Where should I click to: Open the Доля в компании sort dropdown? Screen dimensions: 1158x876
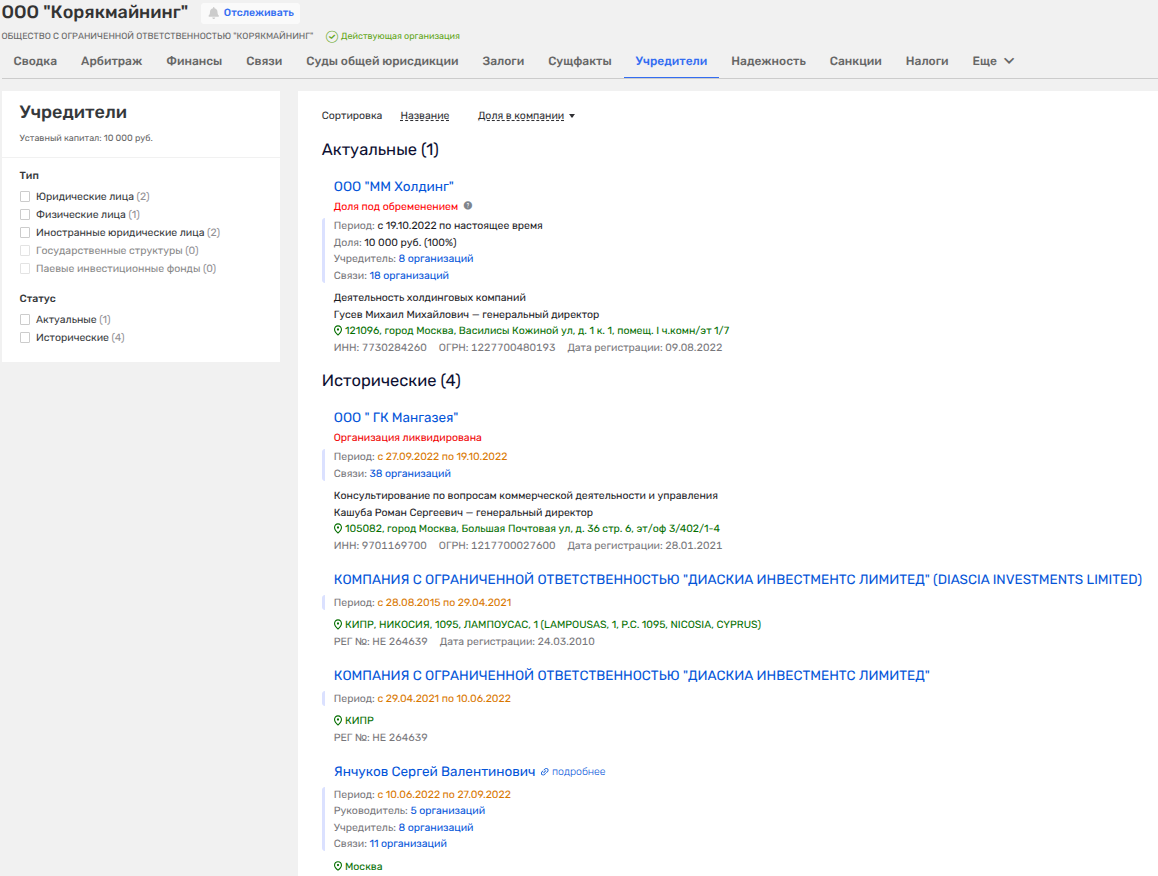point(526,116)
